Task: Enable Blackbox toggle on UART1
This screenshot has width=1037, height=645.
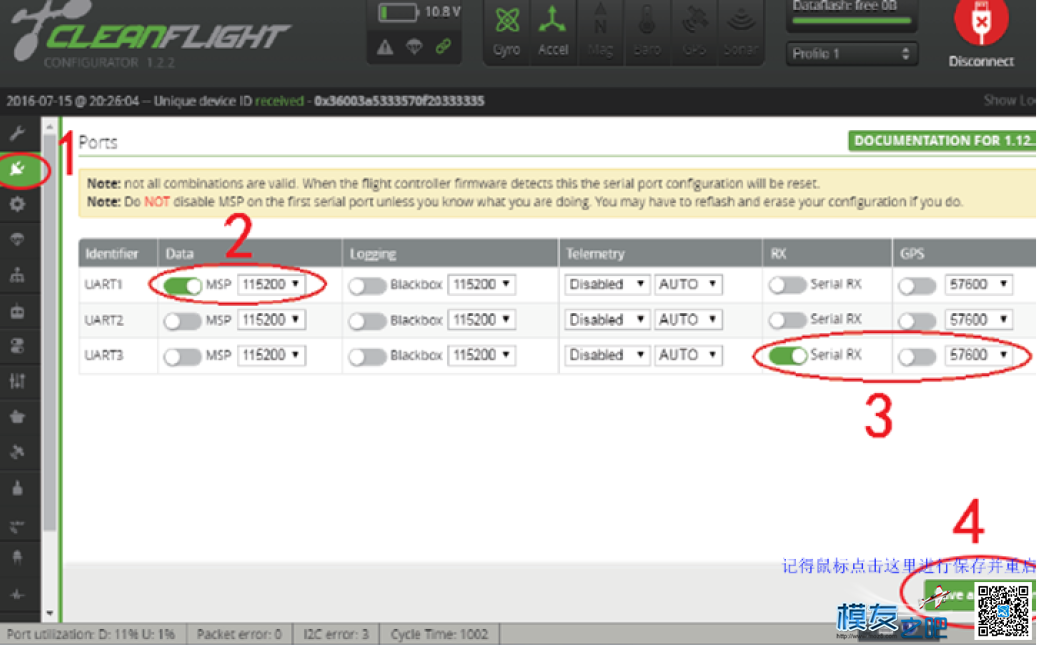Action: (367, 285)
